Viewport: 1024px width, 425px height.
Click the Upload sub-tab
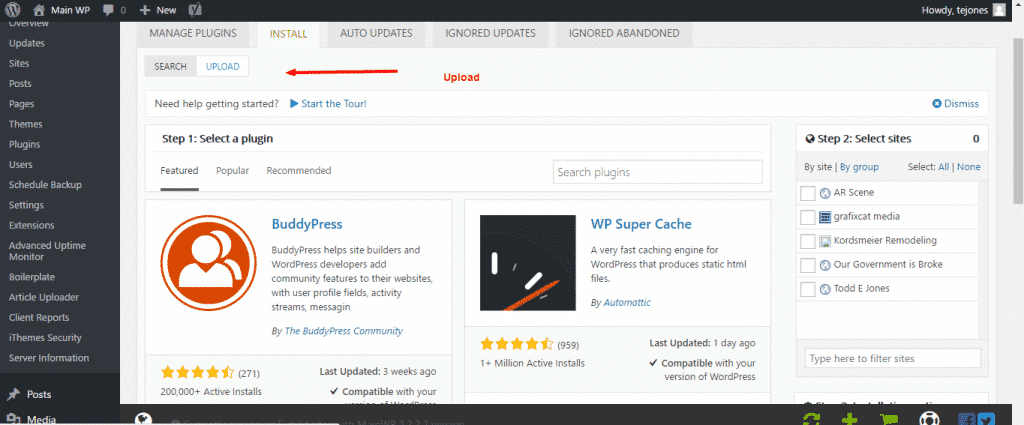pos(223,67)
